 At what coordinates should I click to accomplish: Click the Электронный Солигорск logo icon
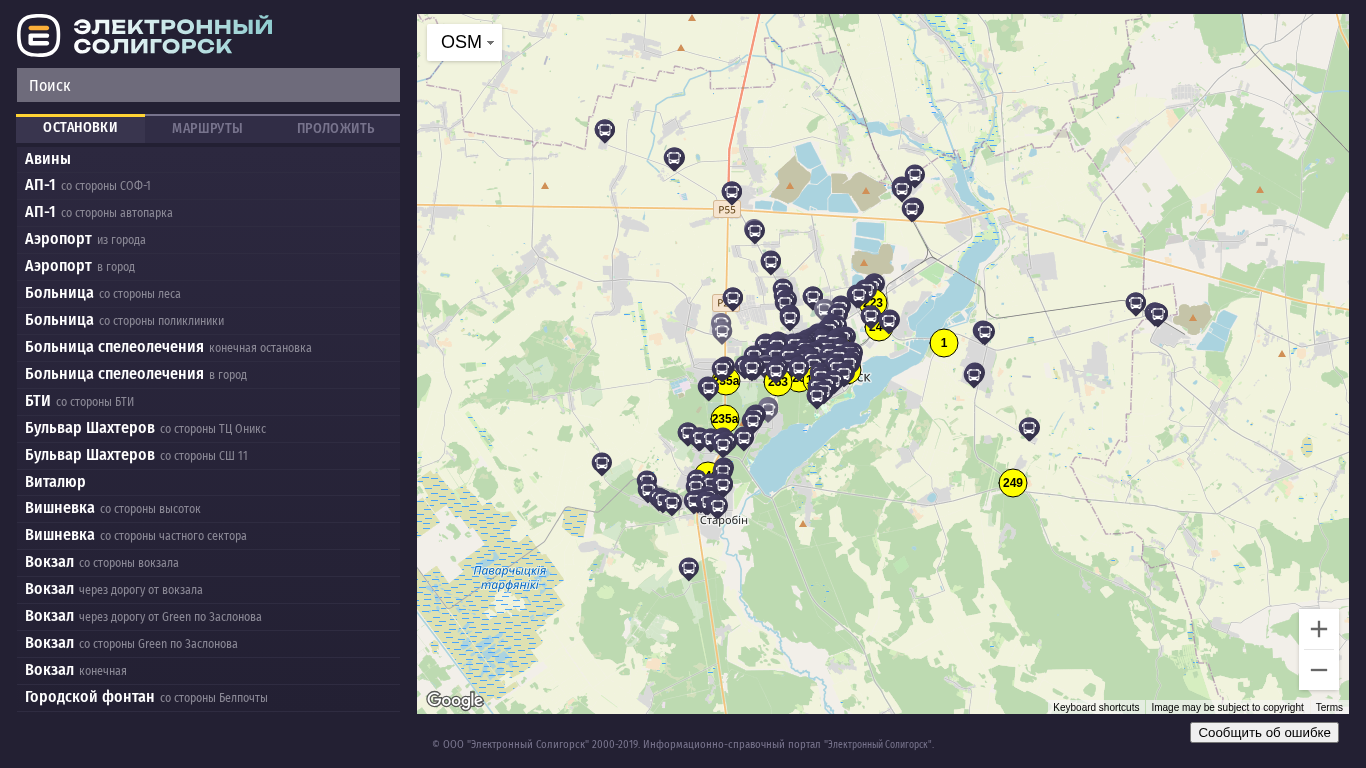point(39,35)
